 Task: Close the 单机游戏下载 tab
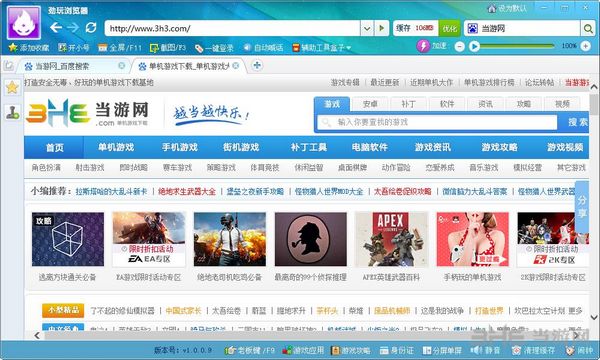click(x=236, y=66)
